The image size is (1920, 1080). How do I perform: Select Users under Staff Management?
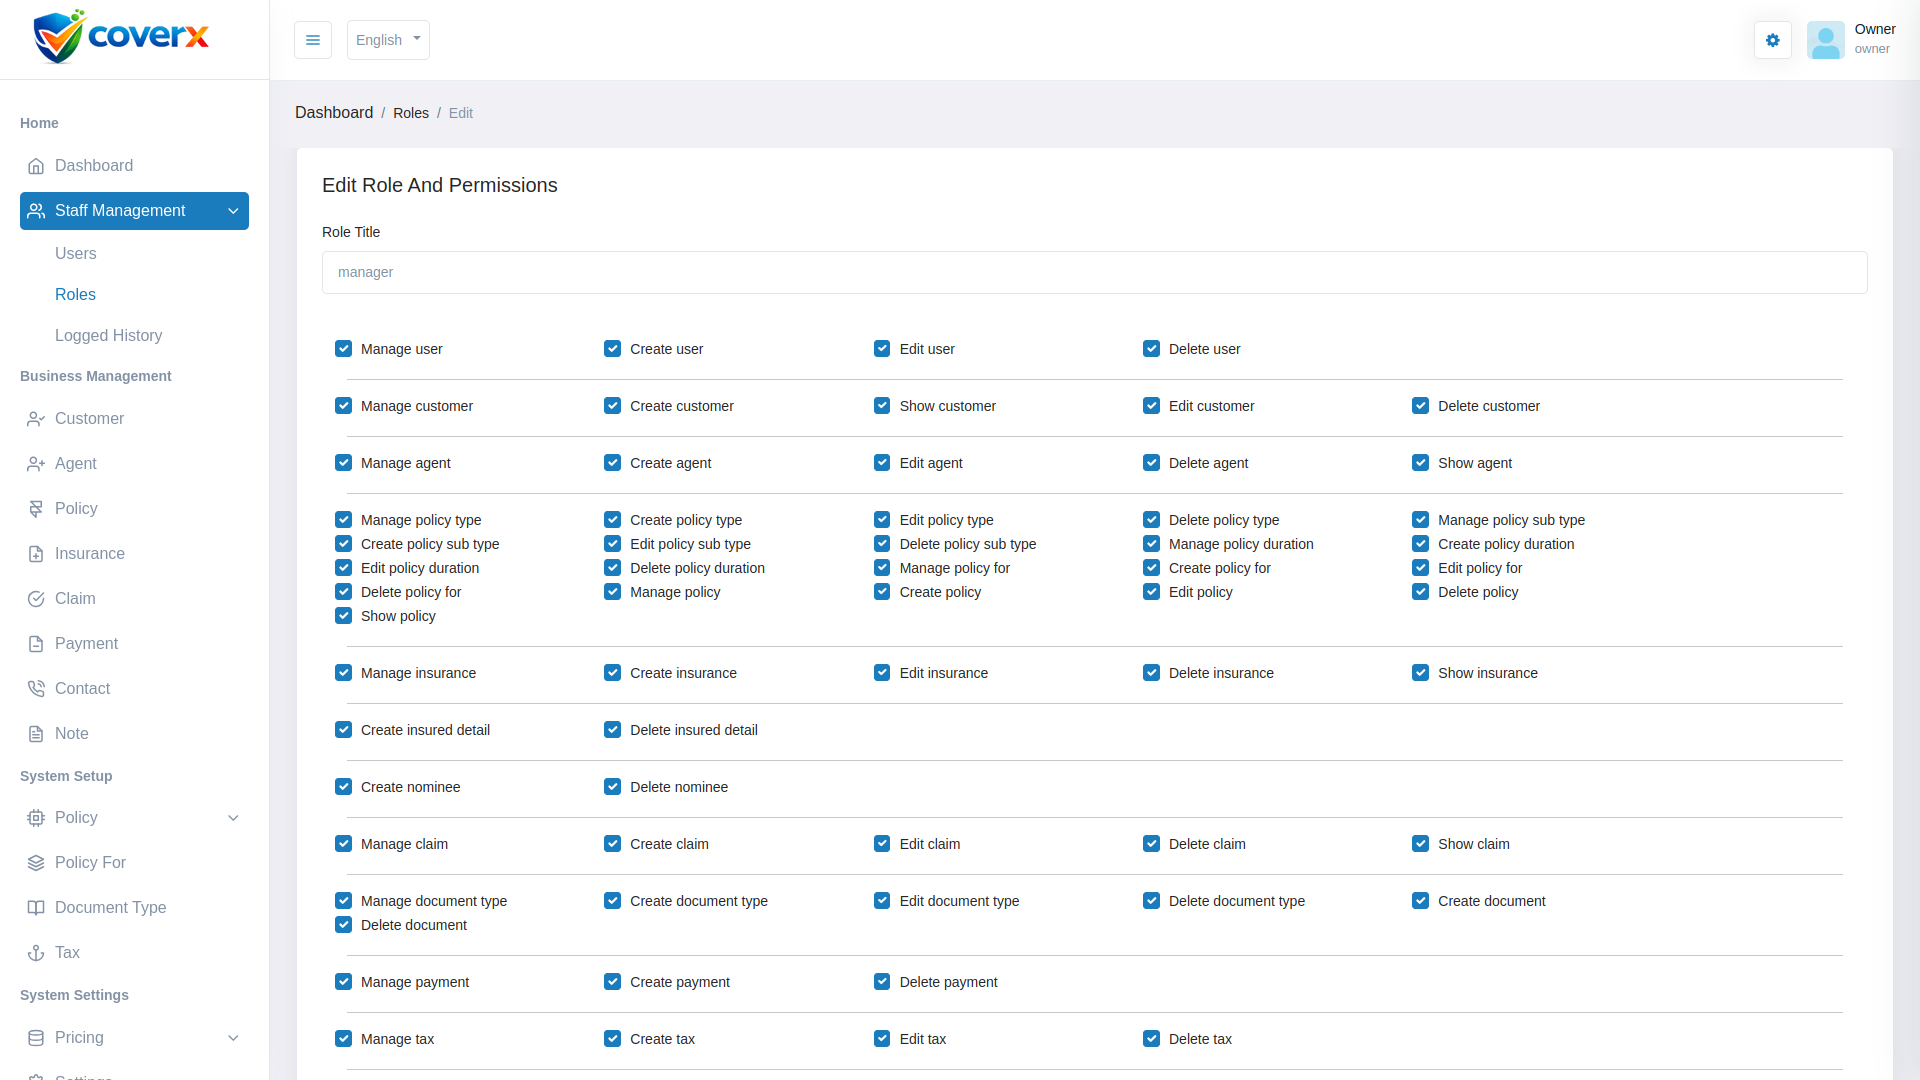click(76, 254)
